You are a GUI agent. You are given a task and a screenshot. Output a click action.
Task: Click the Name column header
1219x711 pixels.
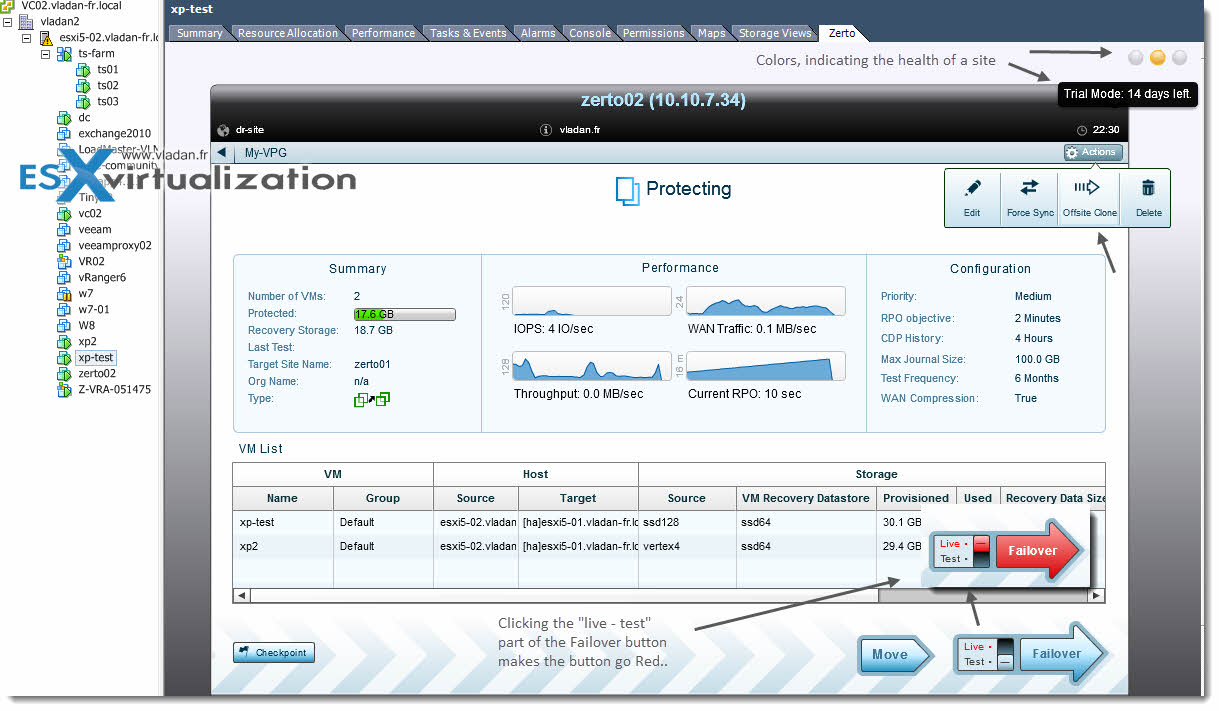(x=283, y=498)
